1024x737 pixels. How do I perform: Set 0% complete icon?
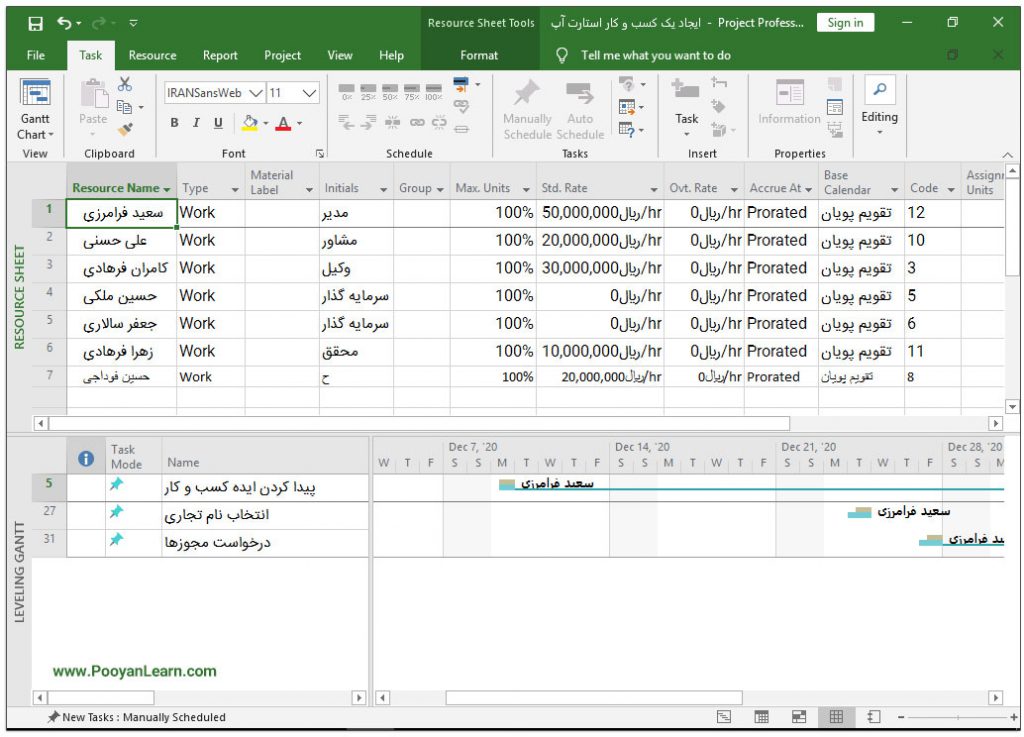tap(347, 91)
